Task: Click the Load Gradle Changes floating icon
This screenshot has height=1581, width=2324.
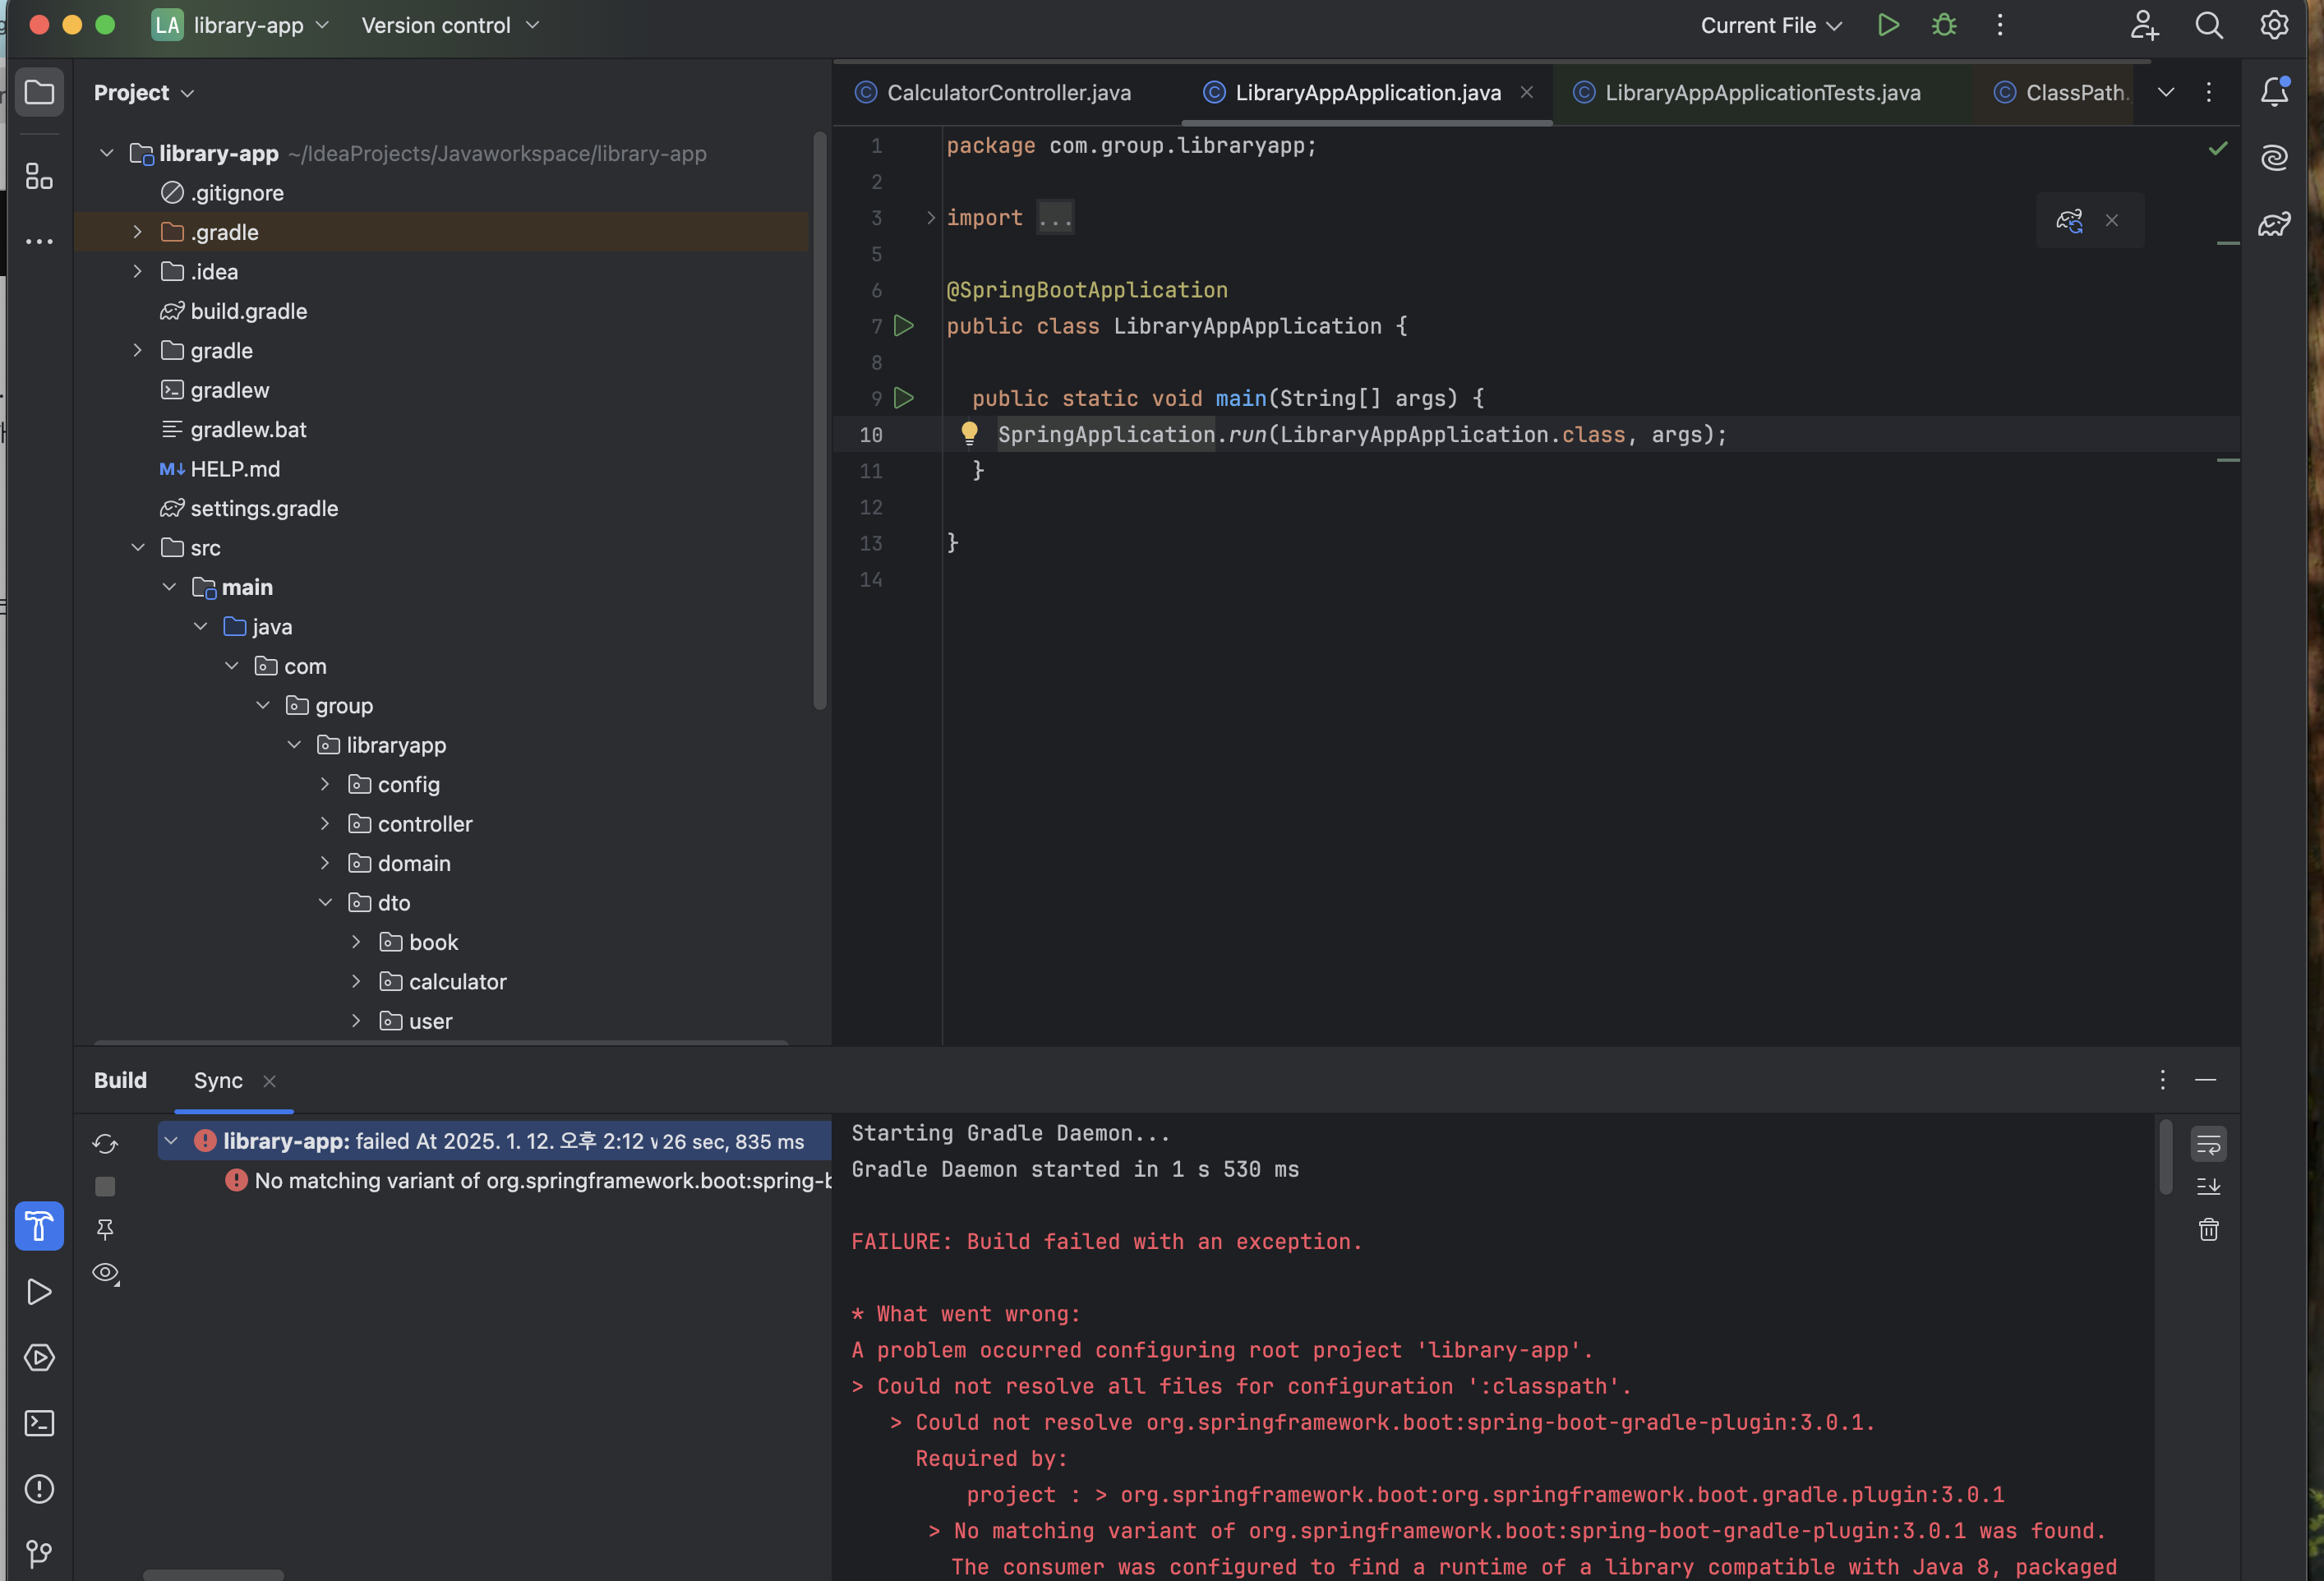Action: coord(2069,220)
